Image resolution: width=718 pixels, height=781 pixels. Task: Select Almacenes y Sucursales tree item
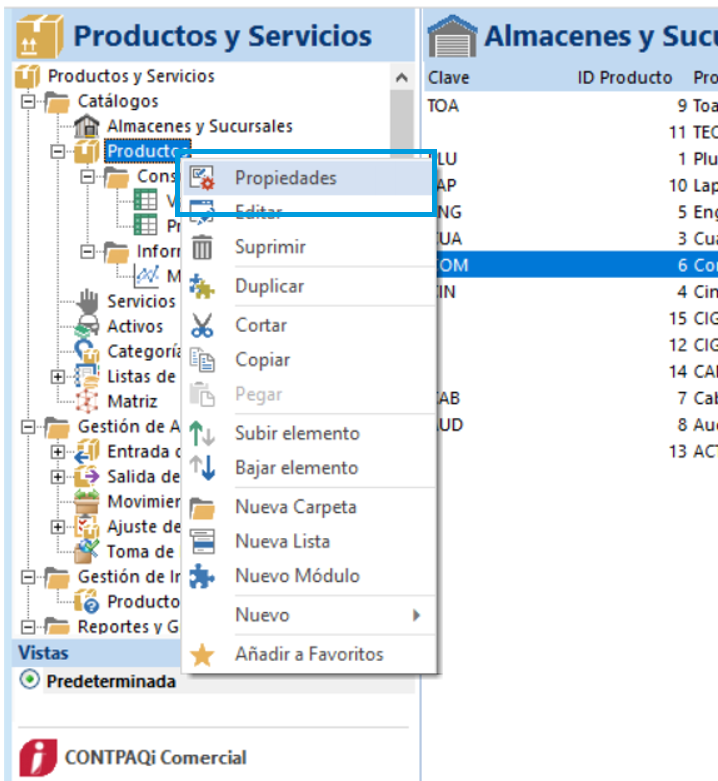tap(200, 126)
